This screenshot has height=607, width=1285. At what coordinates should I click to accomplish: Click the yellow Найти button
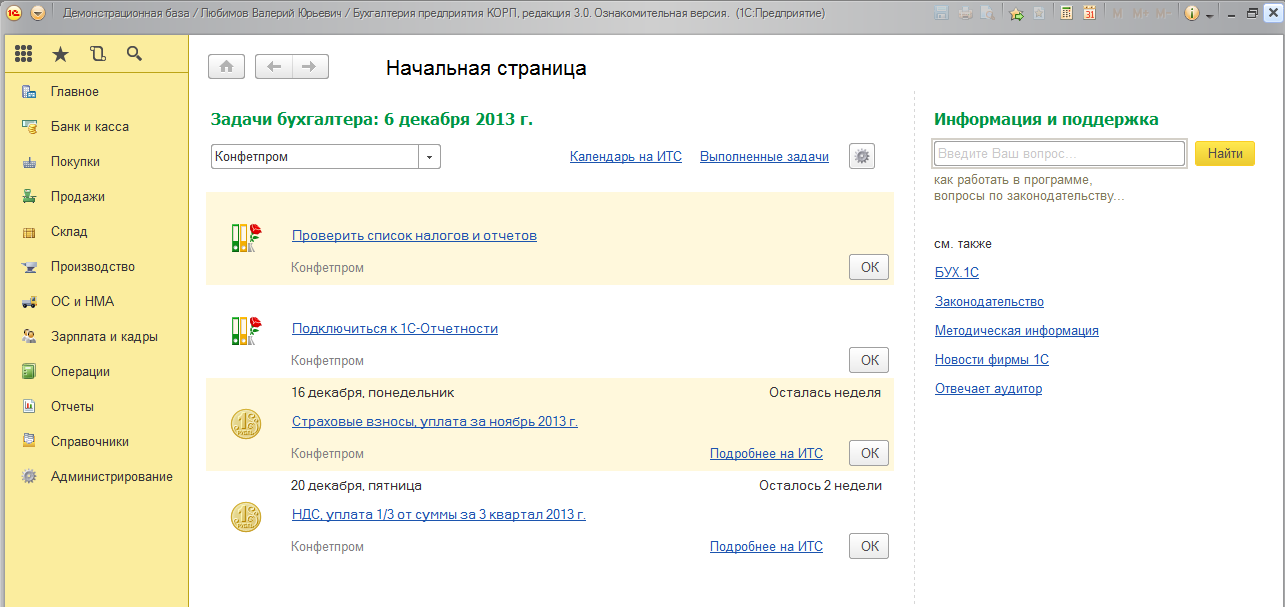coord(1225,154)
